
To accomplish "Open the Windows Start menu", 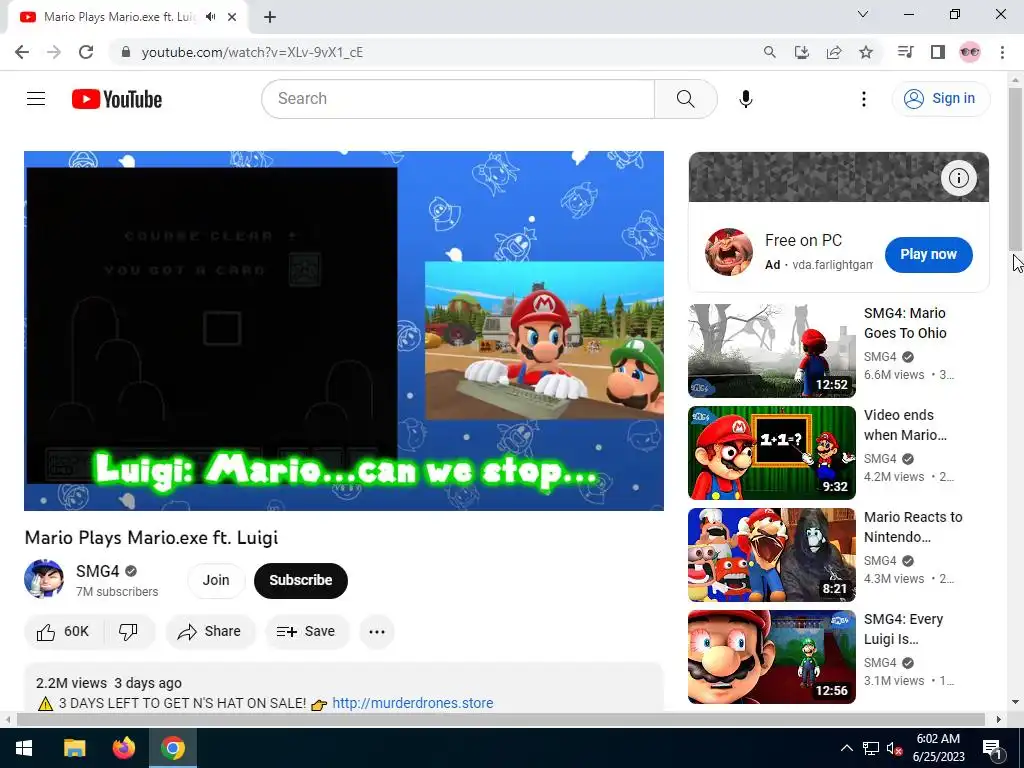I will click(x=24, y=748).
